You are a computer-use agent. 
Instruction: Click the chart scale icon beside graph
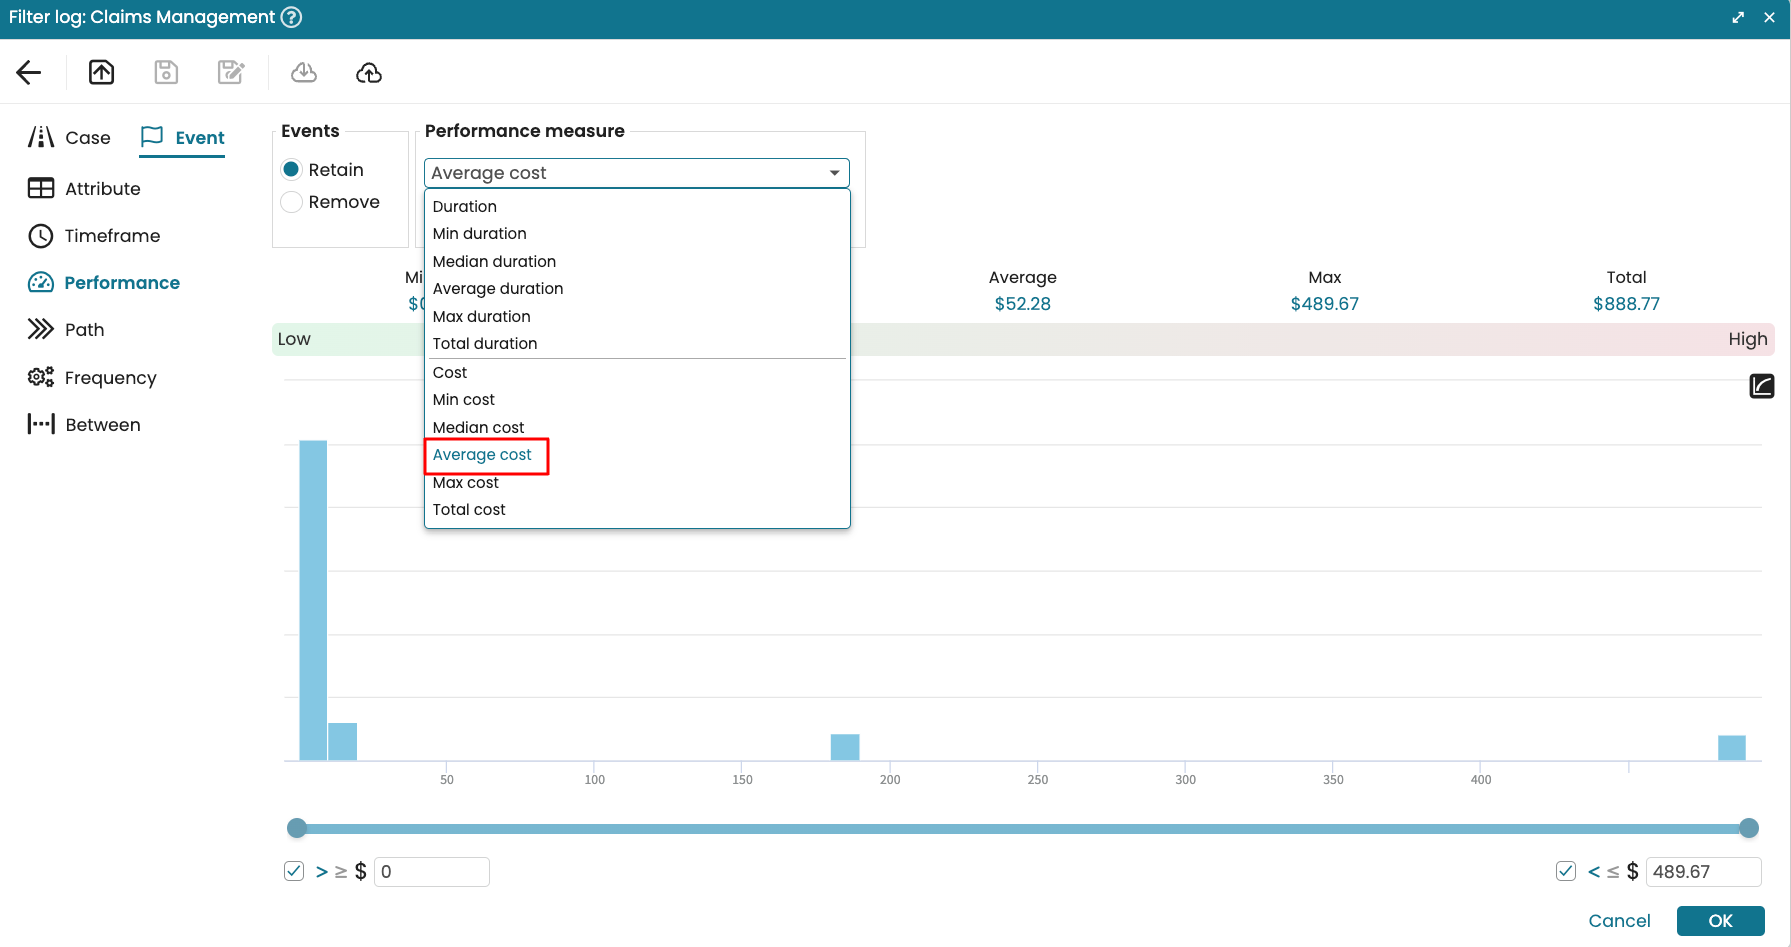[x=1761, y=386]
